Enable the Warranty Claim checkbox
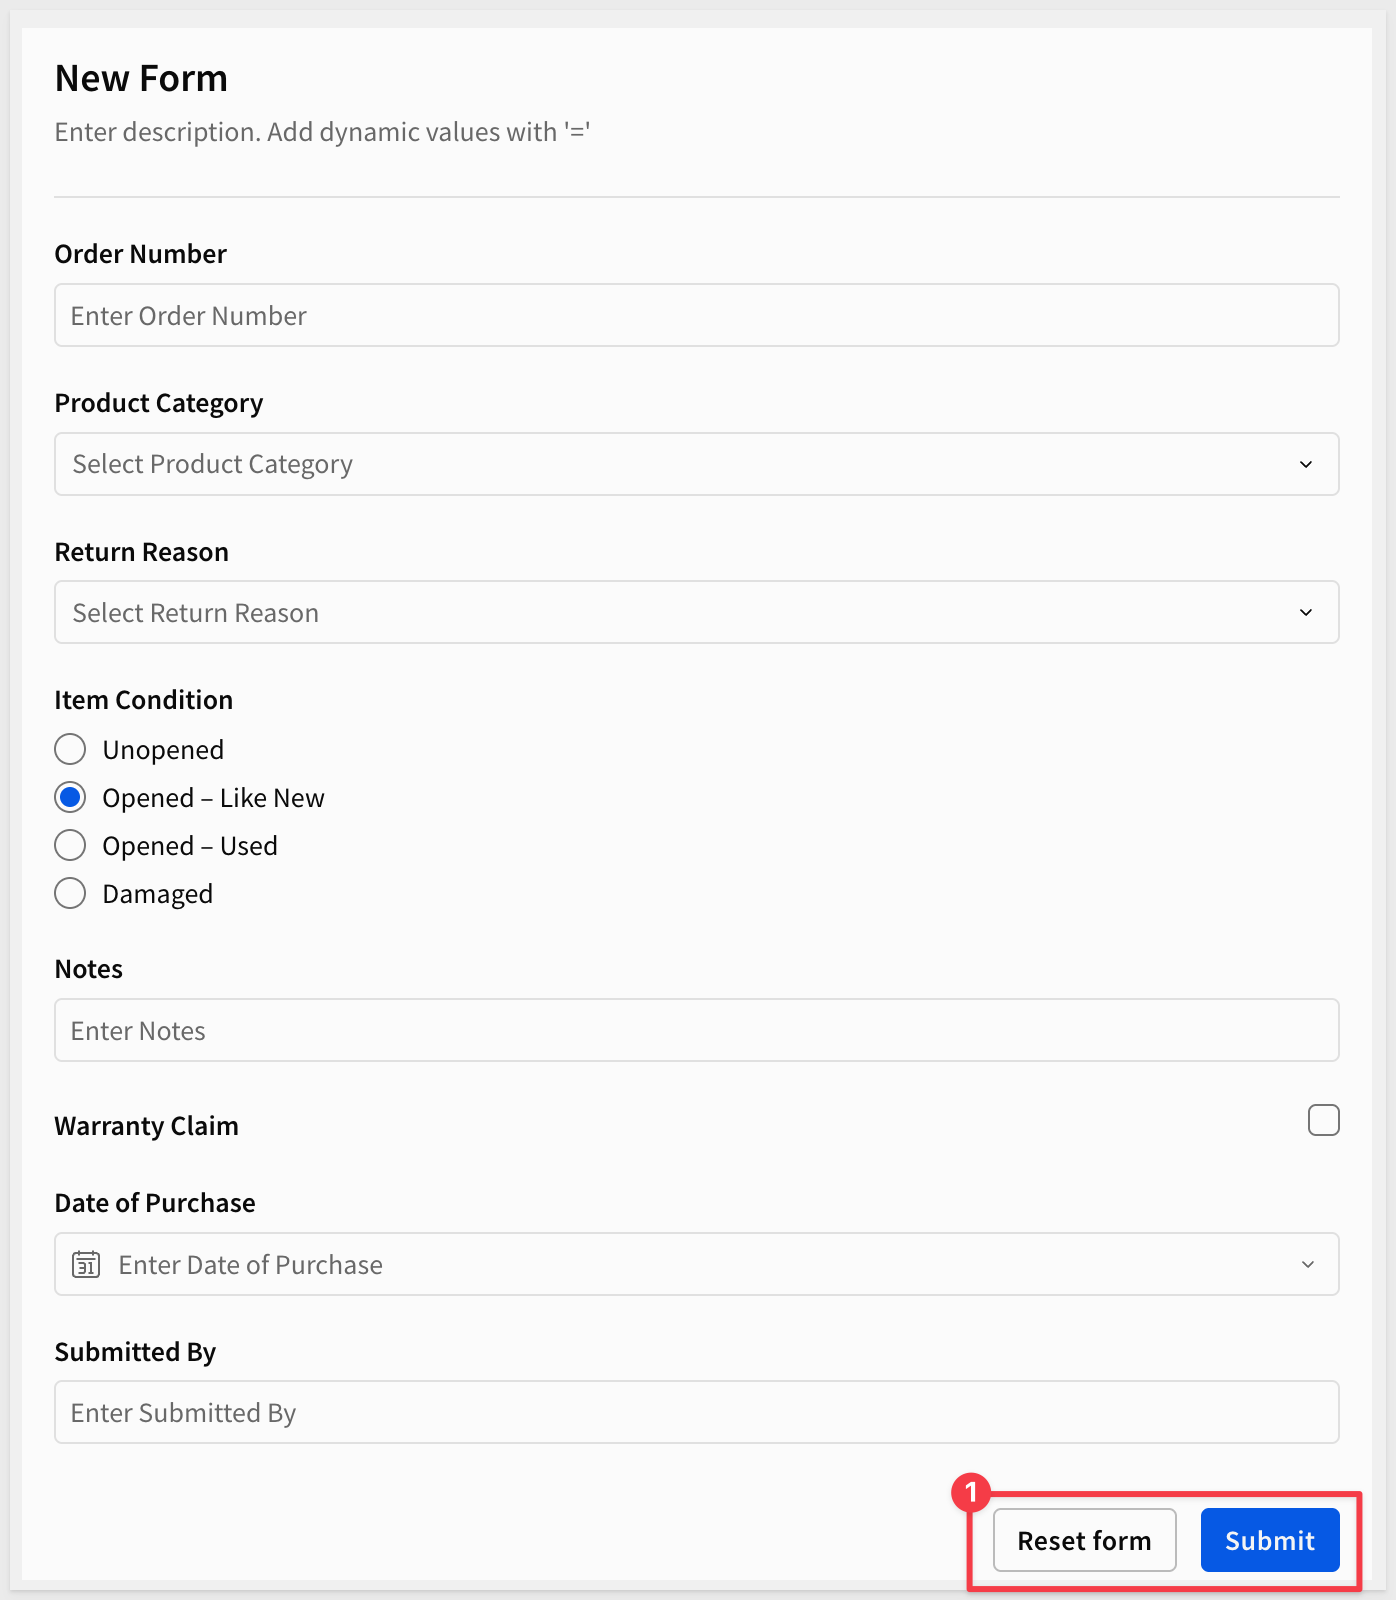Screen dimensions: 1396x1600 pos(1323,1120)
